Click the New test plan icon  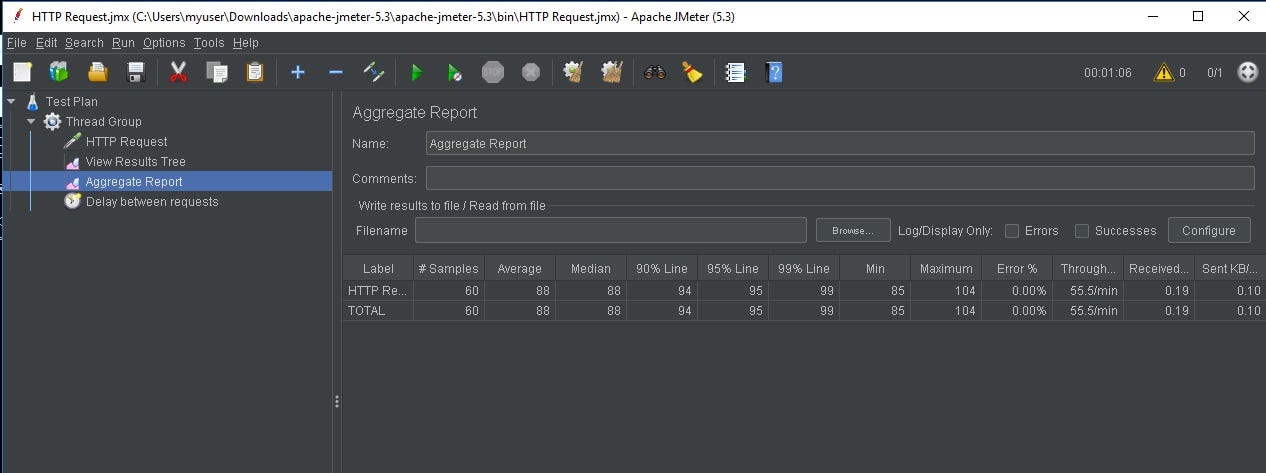click(23, 72)
